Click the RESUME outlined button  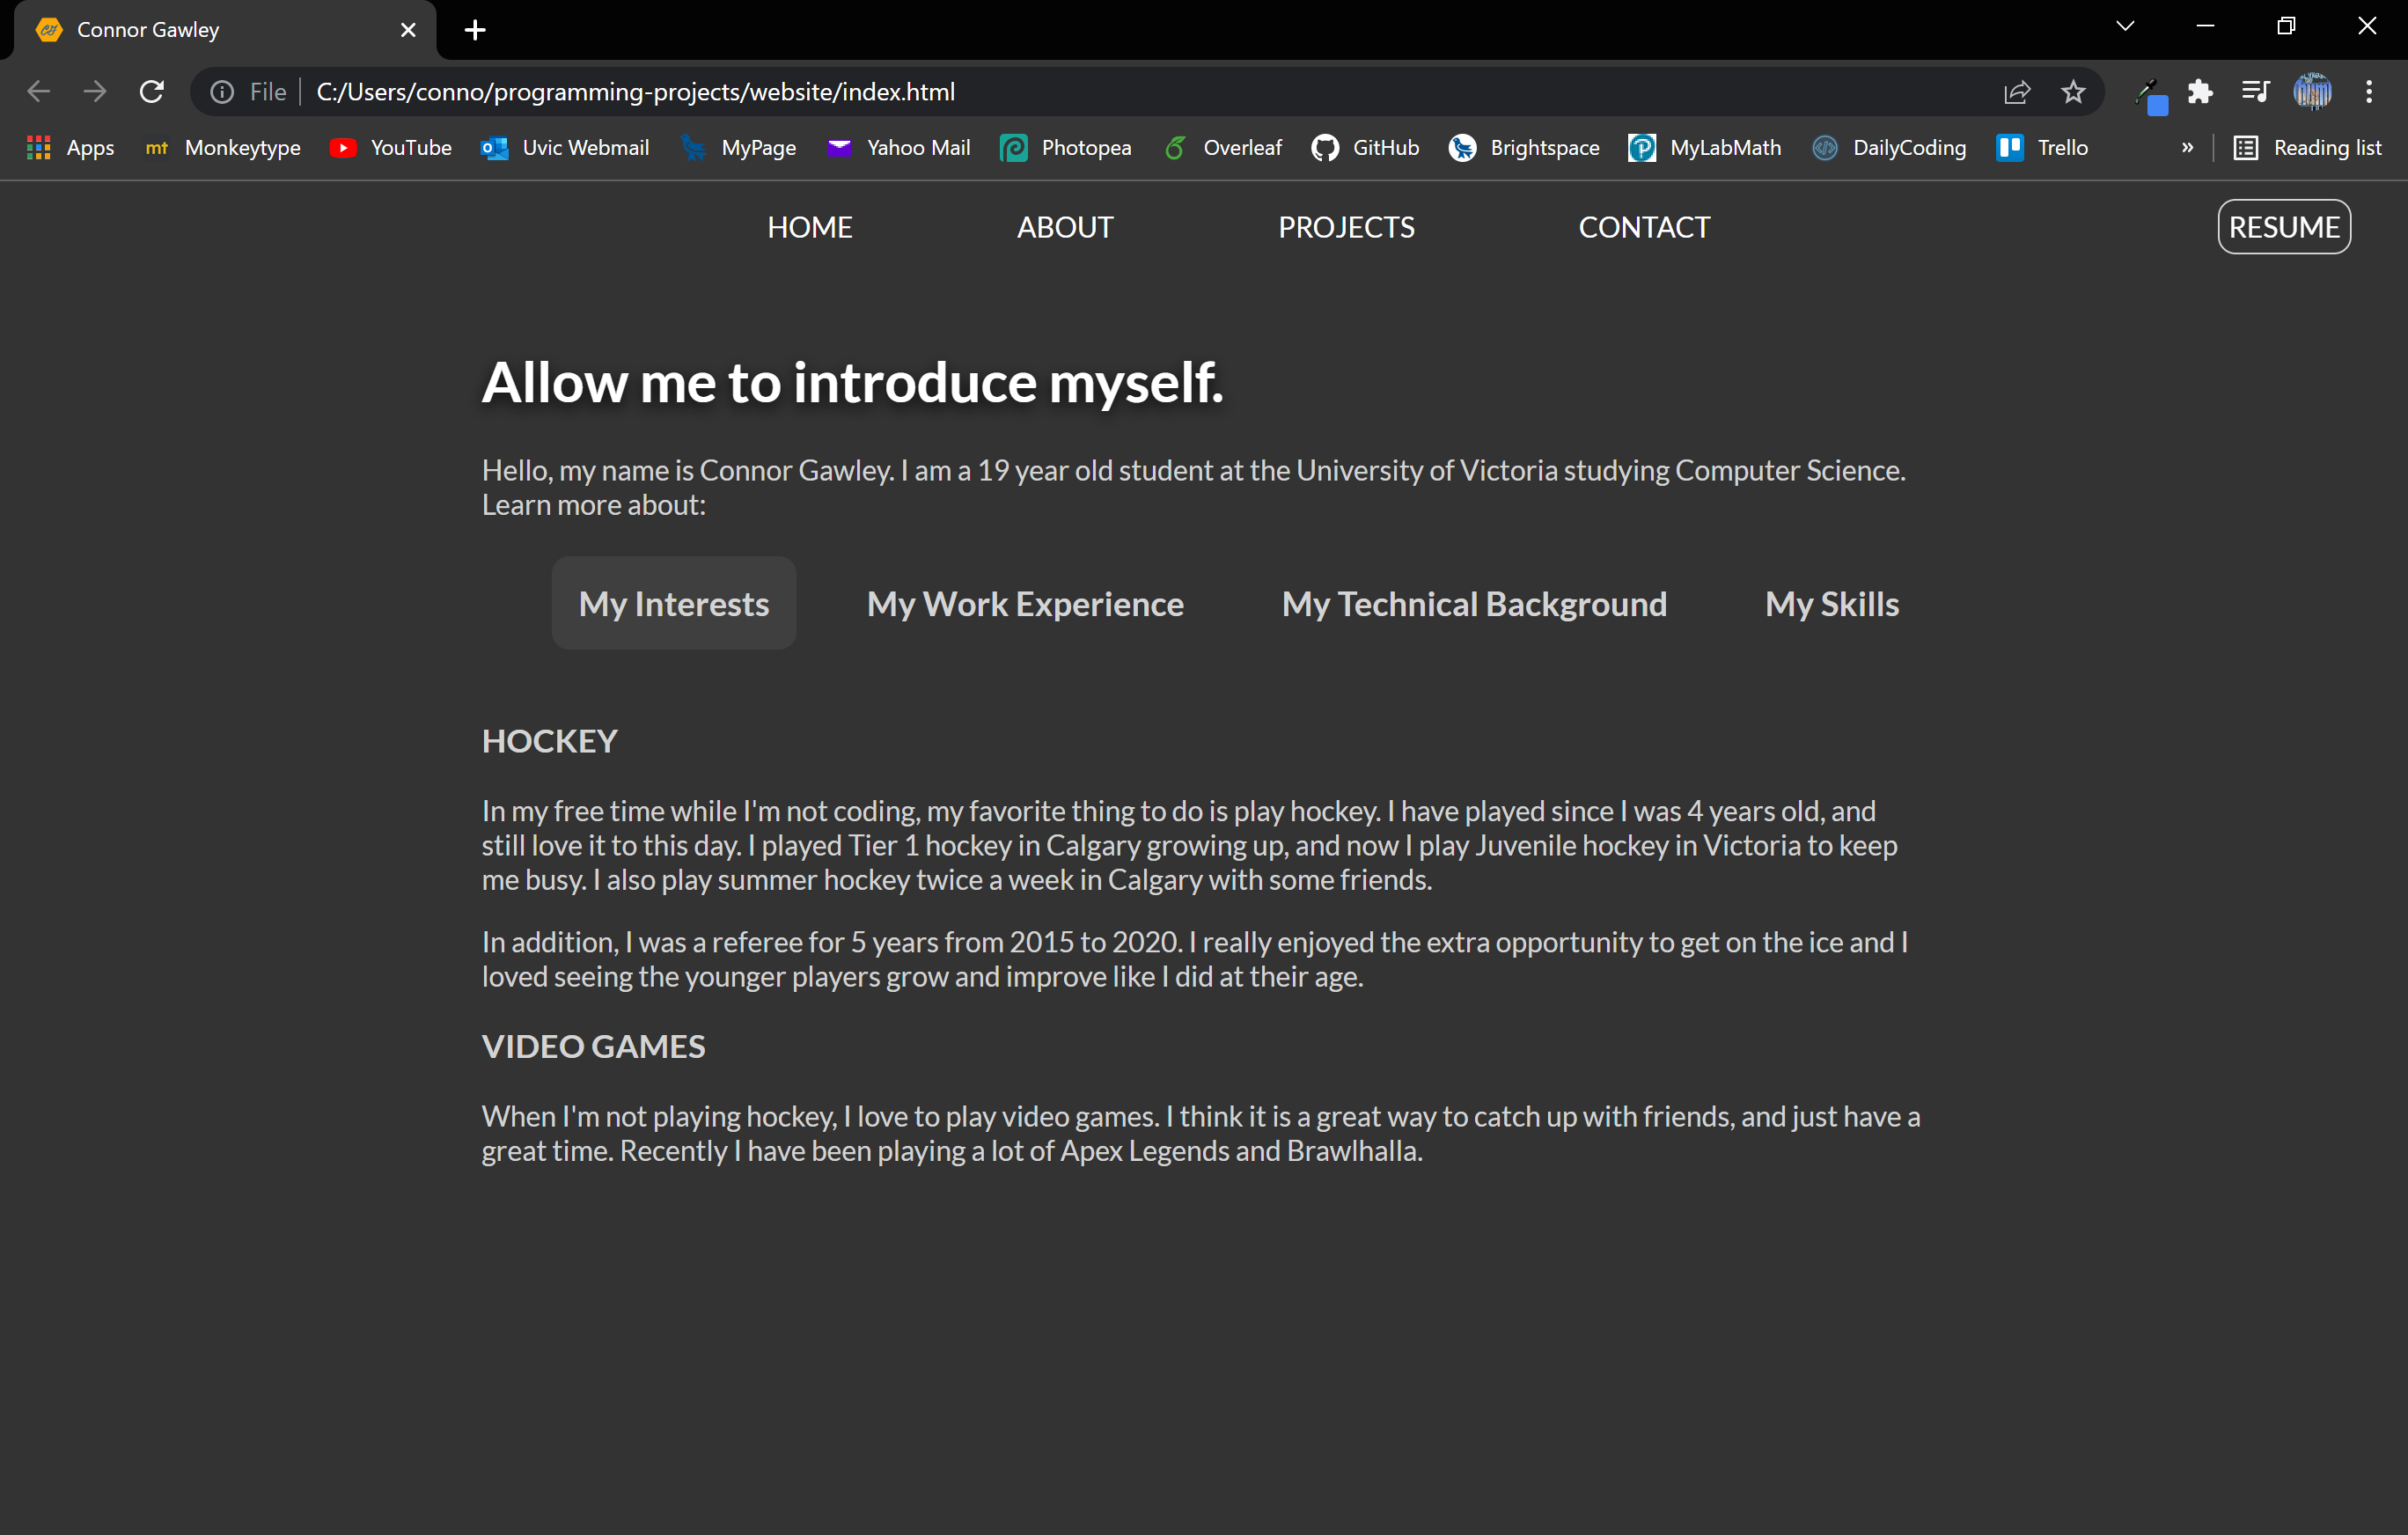click(2284, 227)
